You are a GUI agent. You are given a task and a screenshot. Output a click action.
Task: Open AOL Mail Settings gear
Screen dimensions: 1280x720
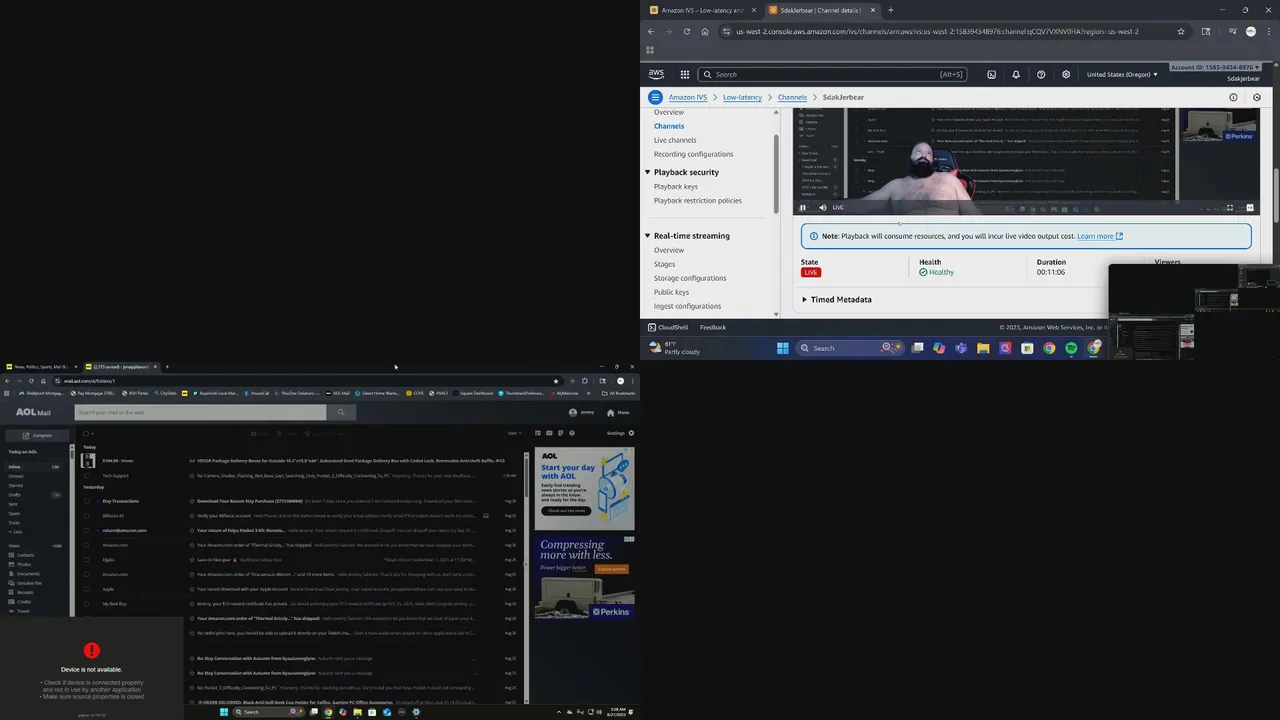pyautogui.click(x=631, y=433)
